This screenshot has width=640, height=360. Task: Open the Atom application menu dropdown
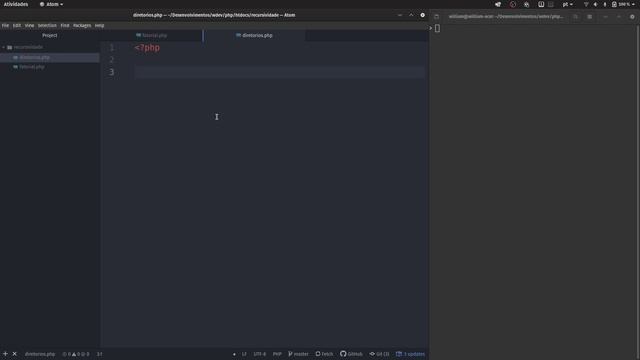[51, 4]
